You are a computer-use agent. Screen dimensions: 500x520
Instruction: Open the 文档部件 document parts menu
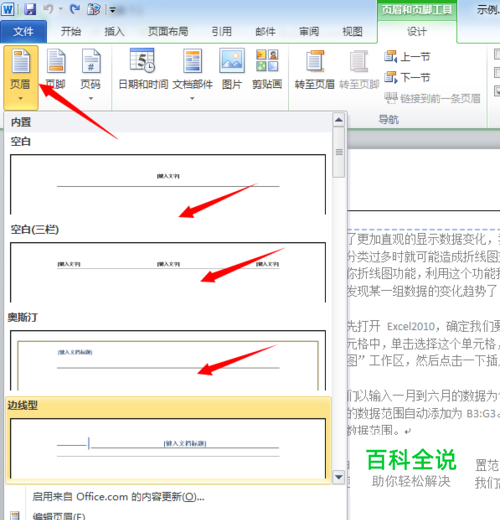point(192,75)
